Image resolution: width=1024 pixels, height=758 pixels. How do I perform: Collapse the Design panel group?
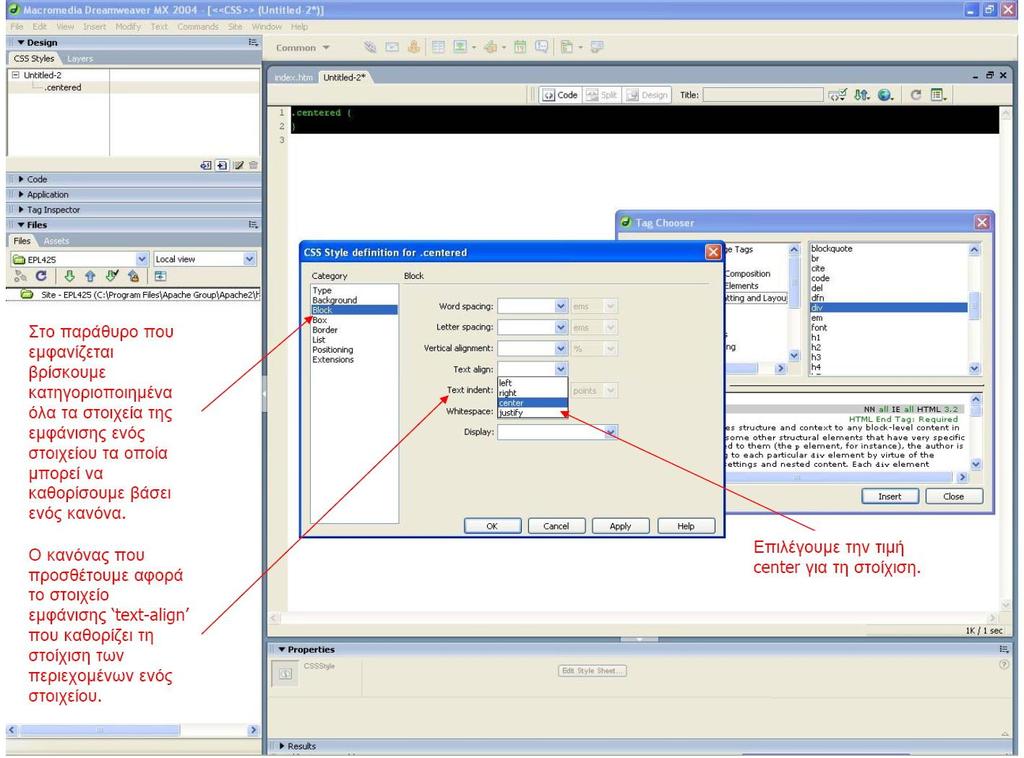[x=21, y=42]
